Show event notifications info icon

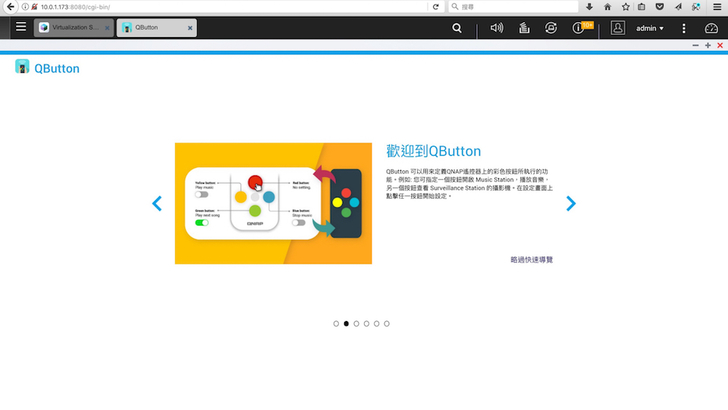coord(578,28)
